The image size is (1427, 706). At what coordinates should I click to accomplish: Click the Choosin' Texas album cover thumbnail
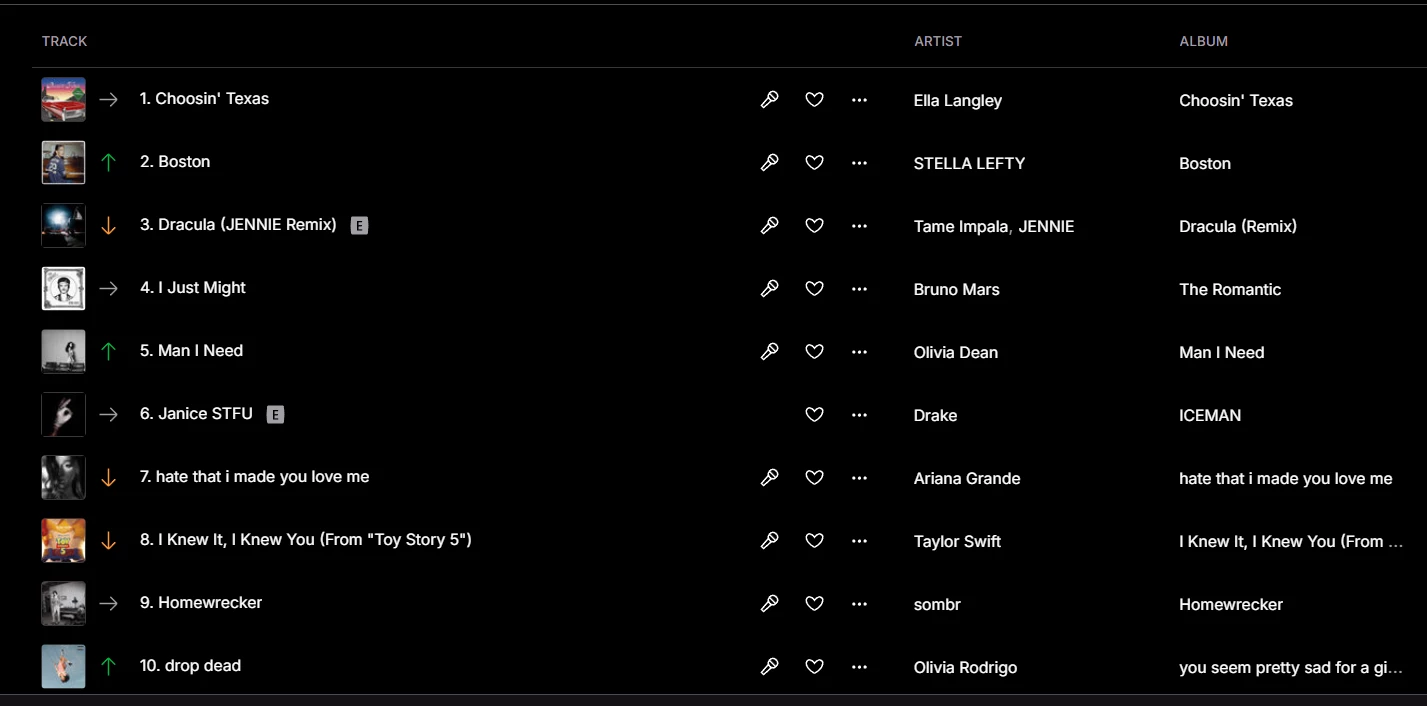[x=63, y=100]
